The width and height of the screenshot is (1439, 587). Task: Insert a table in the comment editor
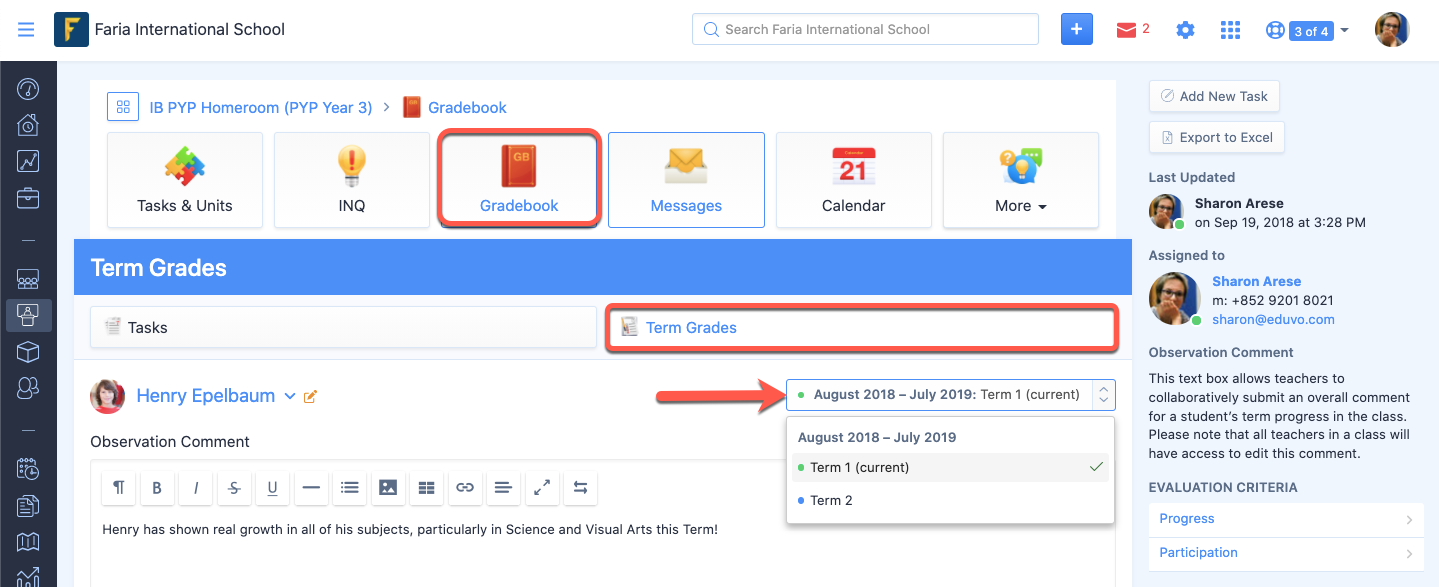coord(427,488)
